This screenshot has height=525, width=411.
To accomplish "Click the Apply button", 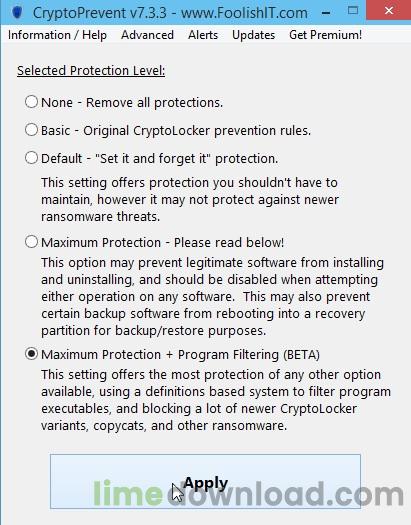I will click(205, 481).
